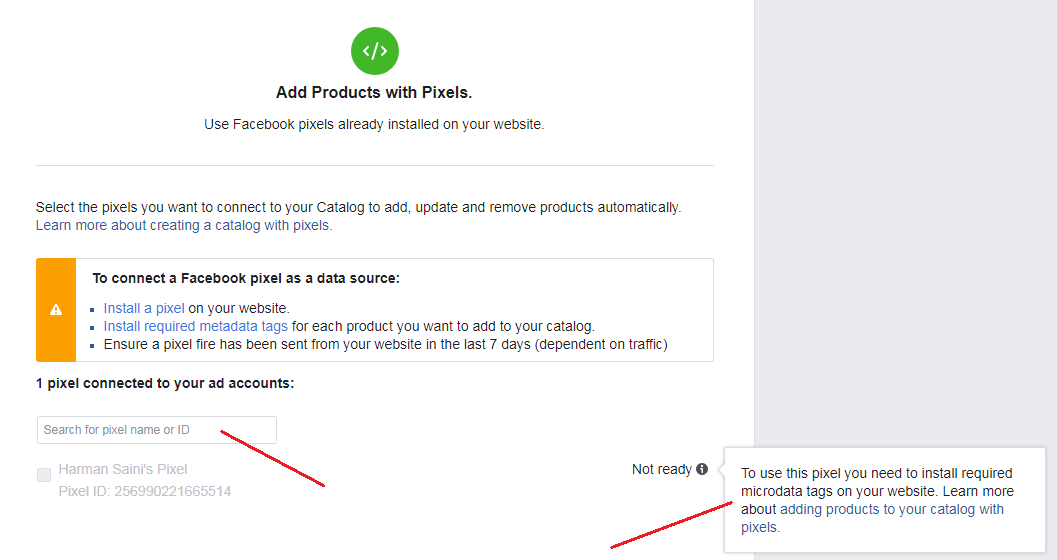
Task: Click the Use Facebook pixels already installed subtitle
Action: click(x=374, y=125)
